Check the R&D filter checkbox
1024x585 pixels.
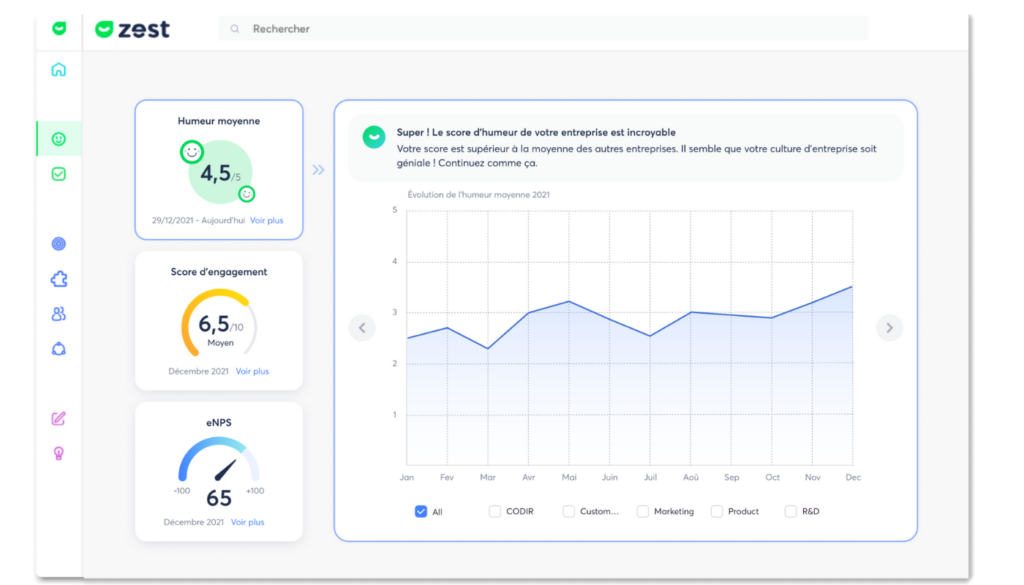tap(791, 511)
